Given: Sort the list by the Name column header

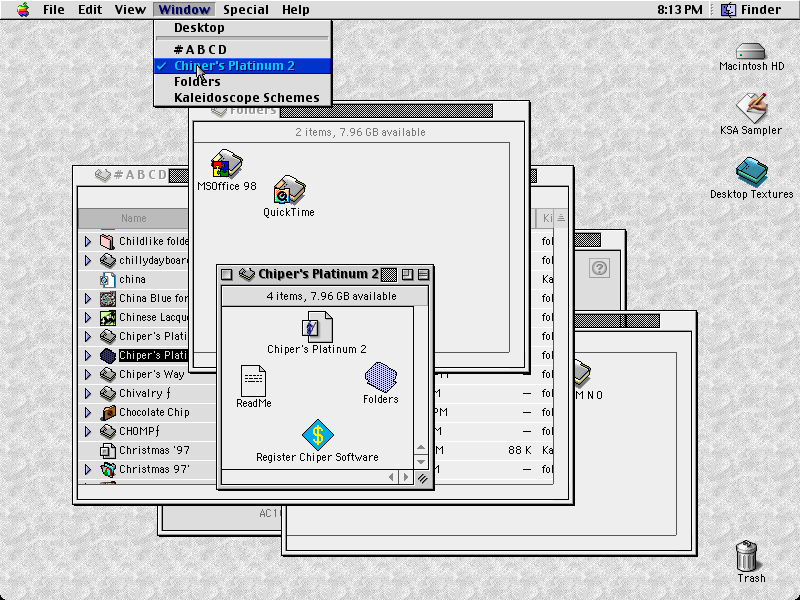Looking at the screenshot, I should [134, 218].
